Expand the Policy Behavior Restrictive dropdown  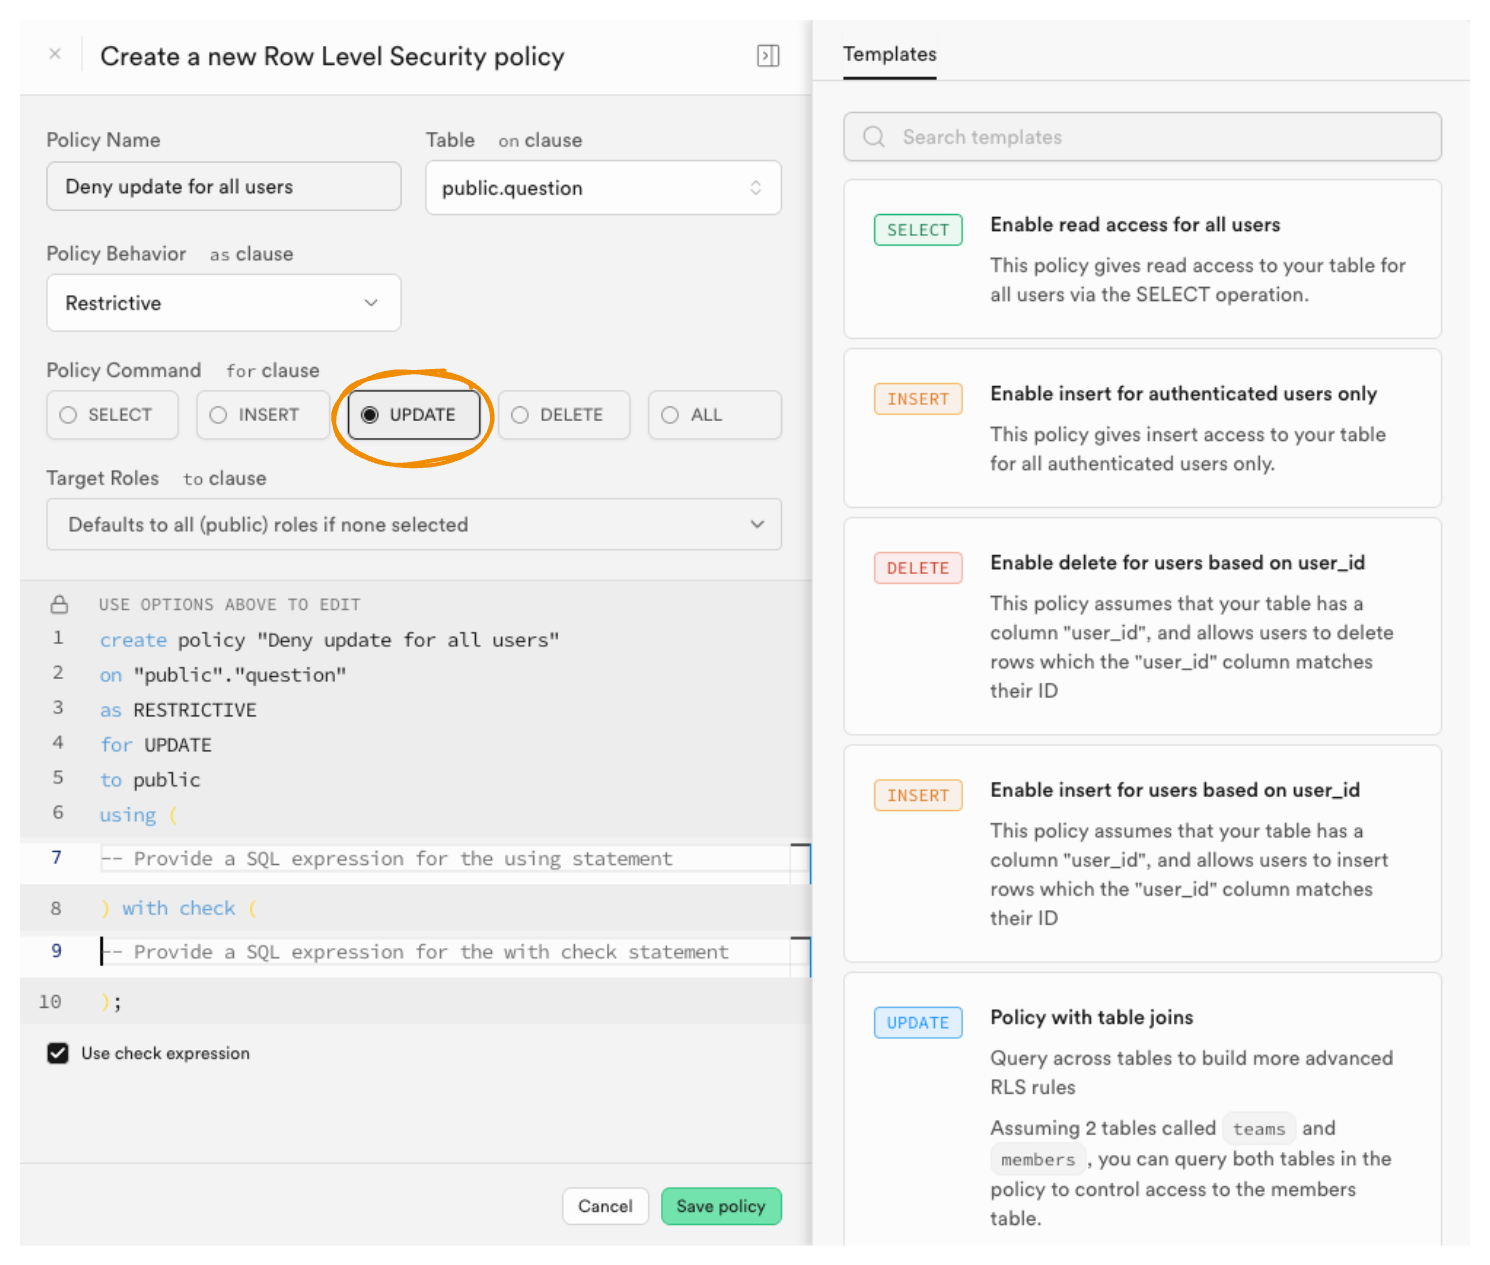point(223,303)
